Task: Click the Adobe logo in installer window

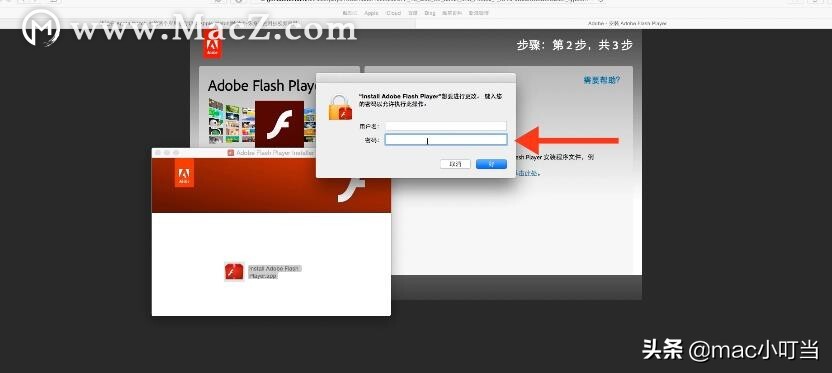Action: coord(184,174)
